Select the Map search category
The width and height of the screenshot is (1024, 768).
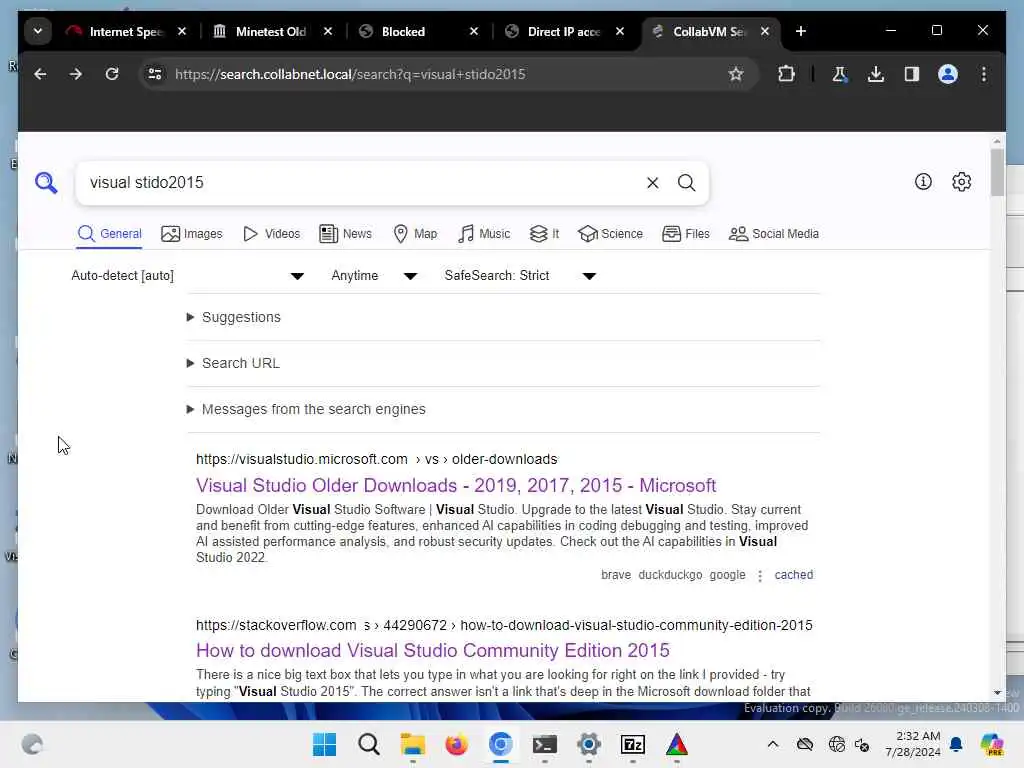[415, 234]
